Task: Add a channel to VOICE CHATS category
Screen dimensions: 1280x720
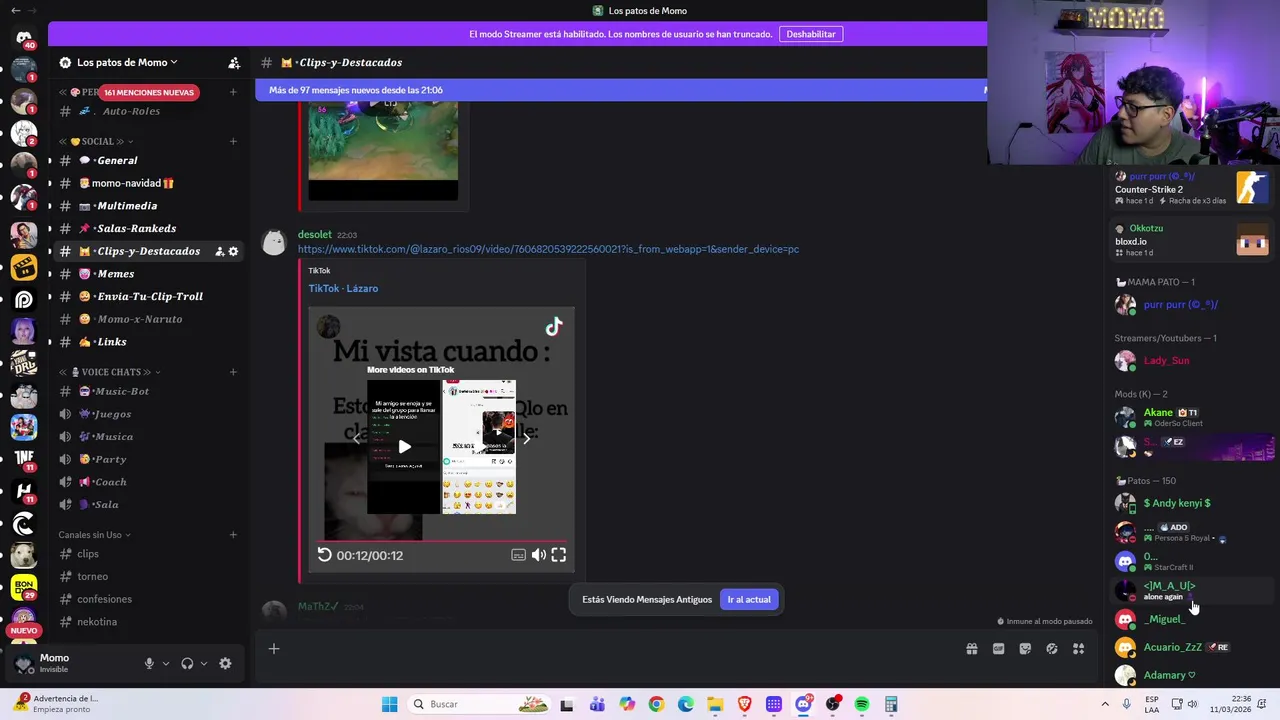Action: pos(233,372)
